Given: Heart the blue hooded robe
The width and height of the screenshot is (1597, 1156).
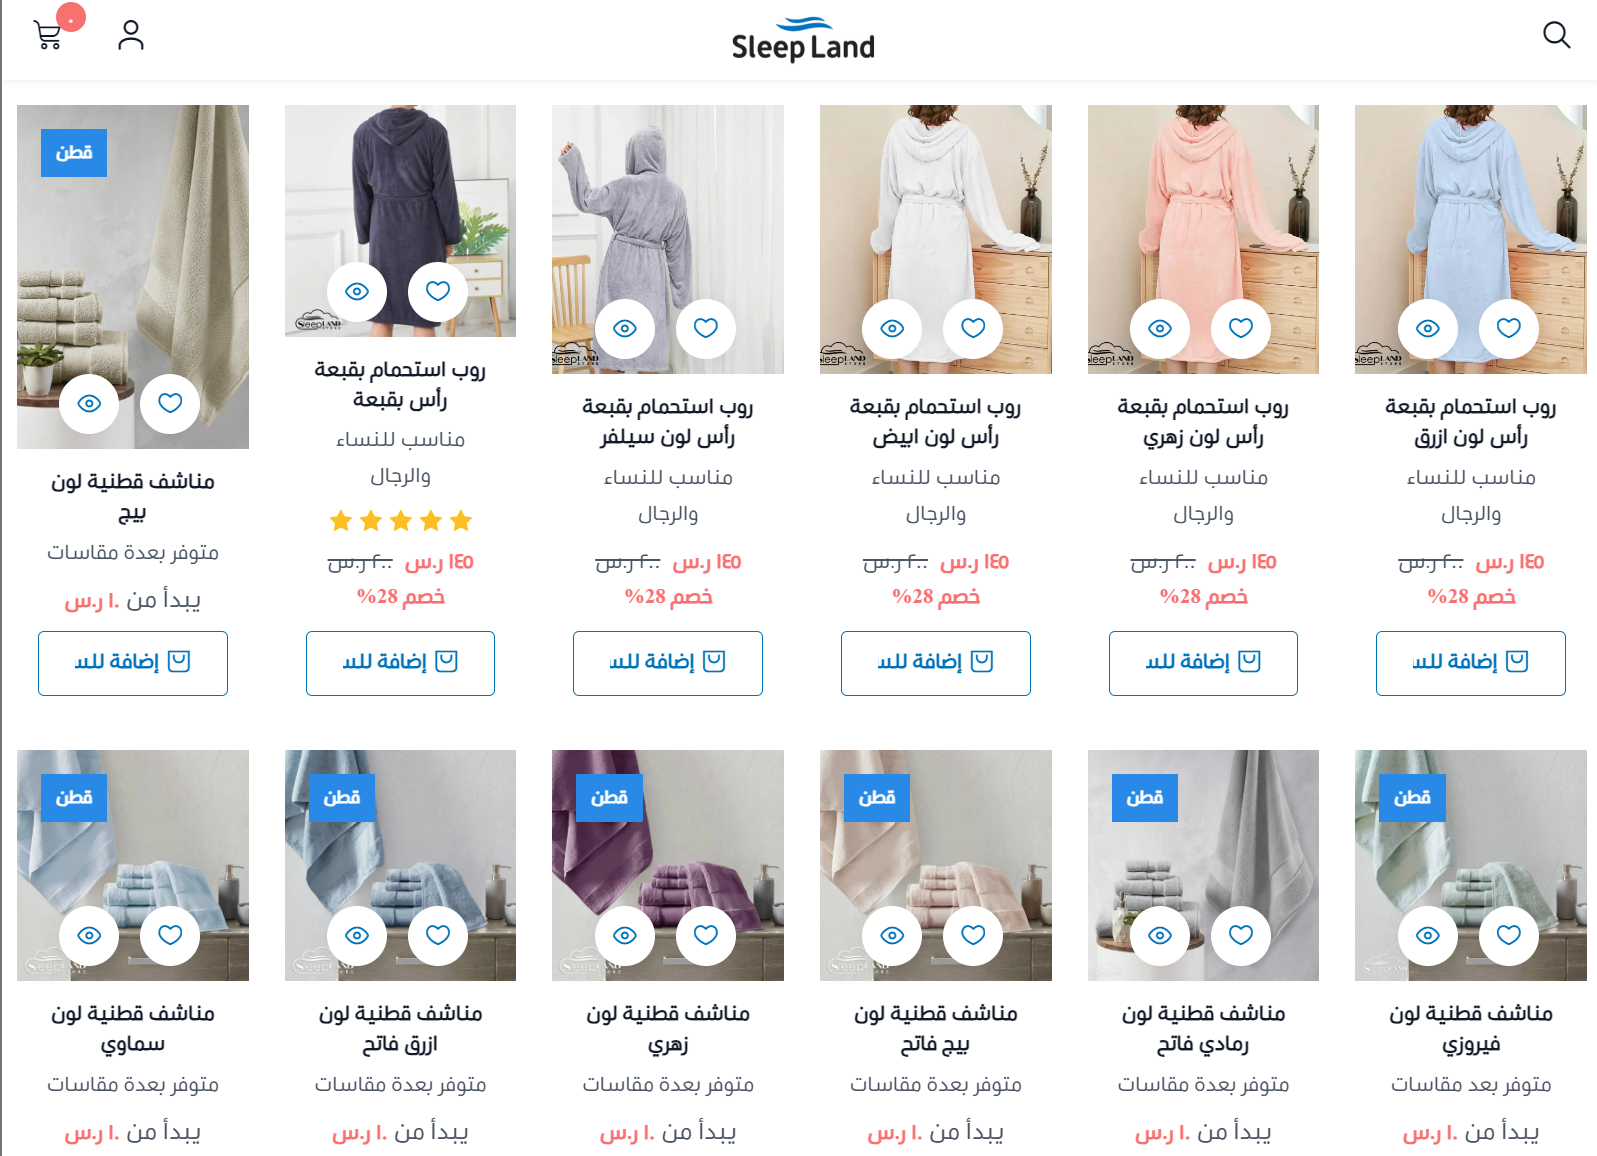Looking at the screenshot, I should point(1509,328).
